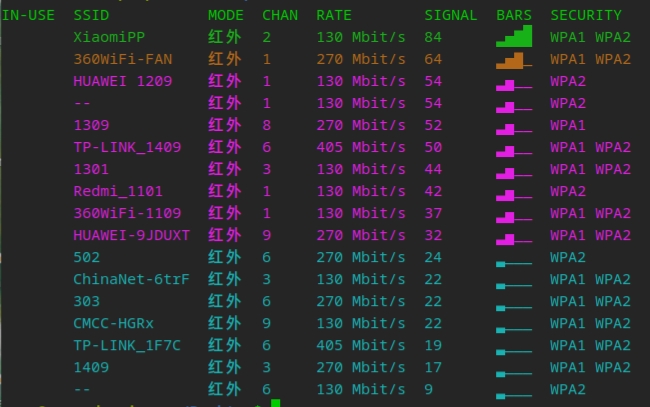The image size is (650, 407).
Task: Click the 303 network name
Action: (87, 301)
